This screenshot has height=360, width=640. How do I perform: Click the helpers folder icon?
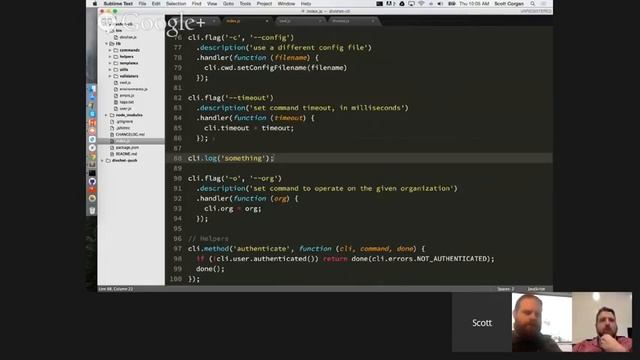tap(116, 57)
